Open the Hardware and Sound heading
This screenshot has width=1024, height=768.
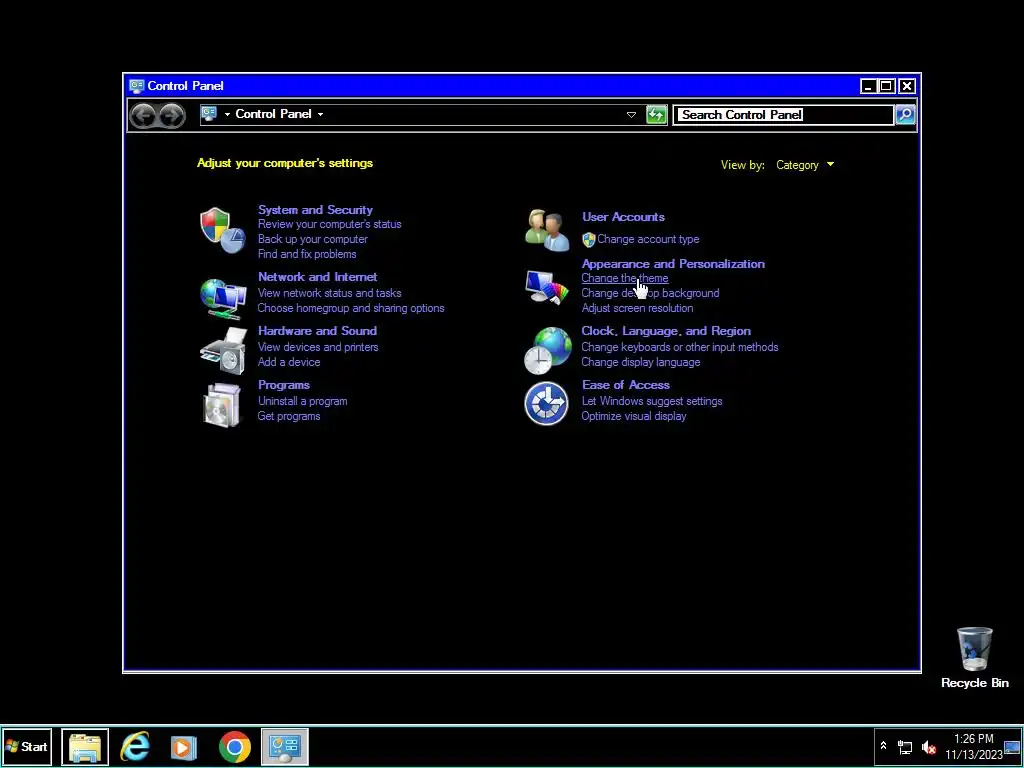tap(317, 331)
